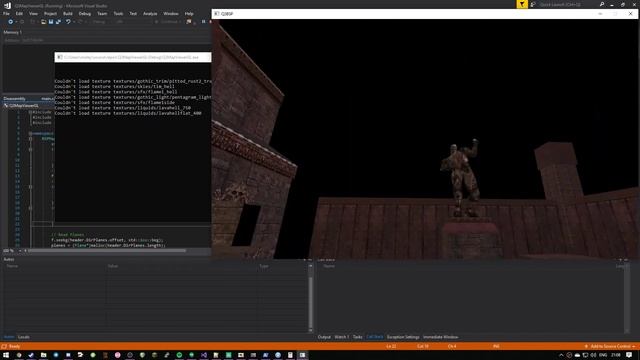This screenshot has height=360, width=640.
Task: Click the Autos Value column header
Action: click(113, 266)
